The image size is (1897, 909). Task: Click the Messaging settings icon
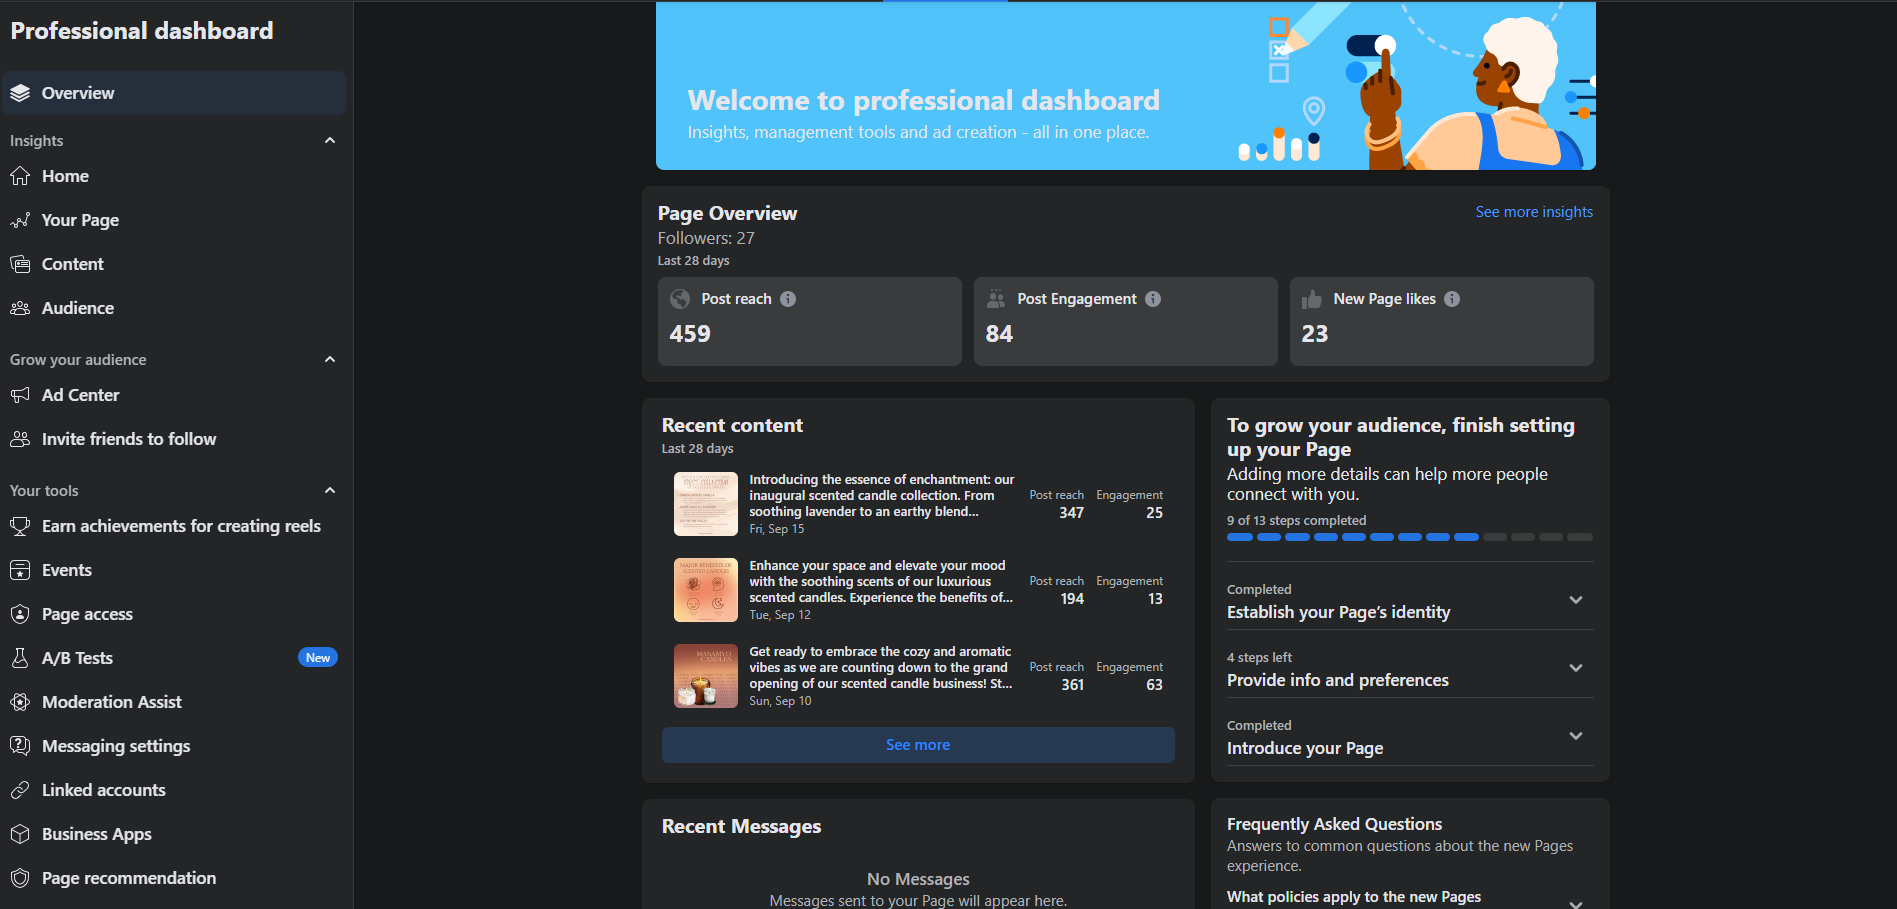pos(20,746)
